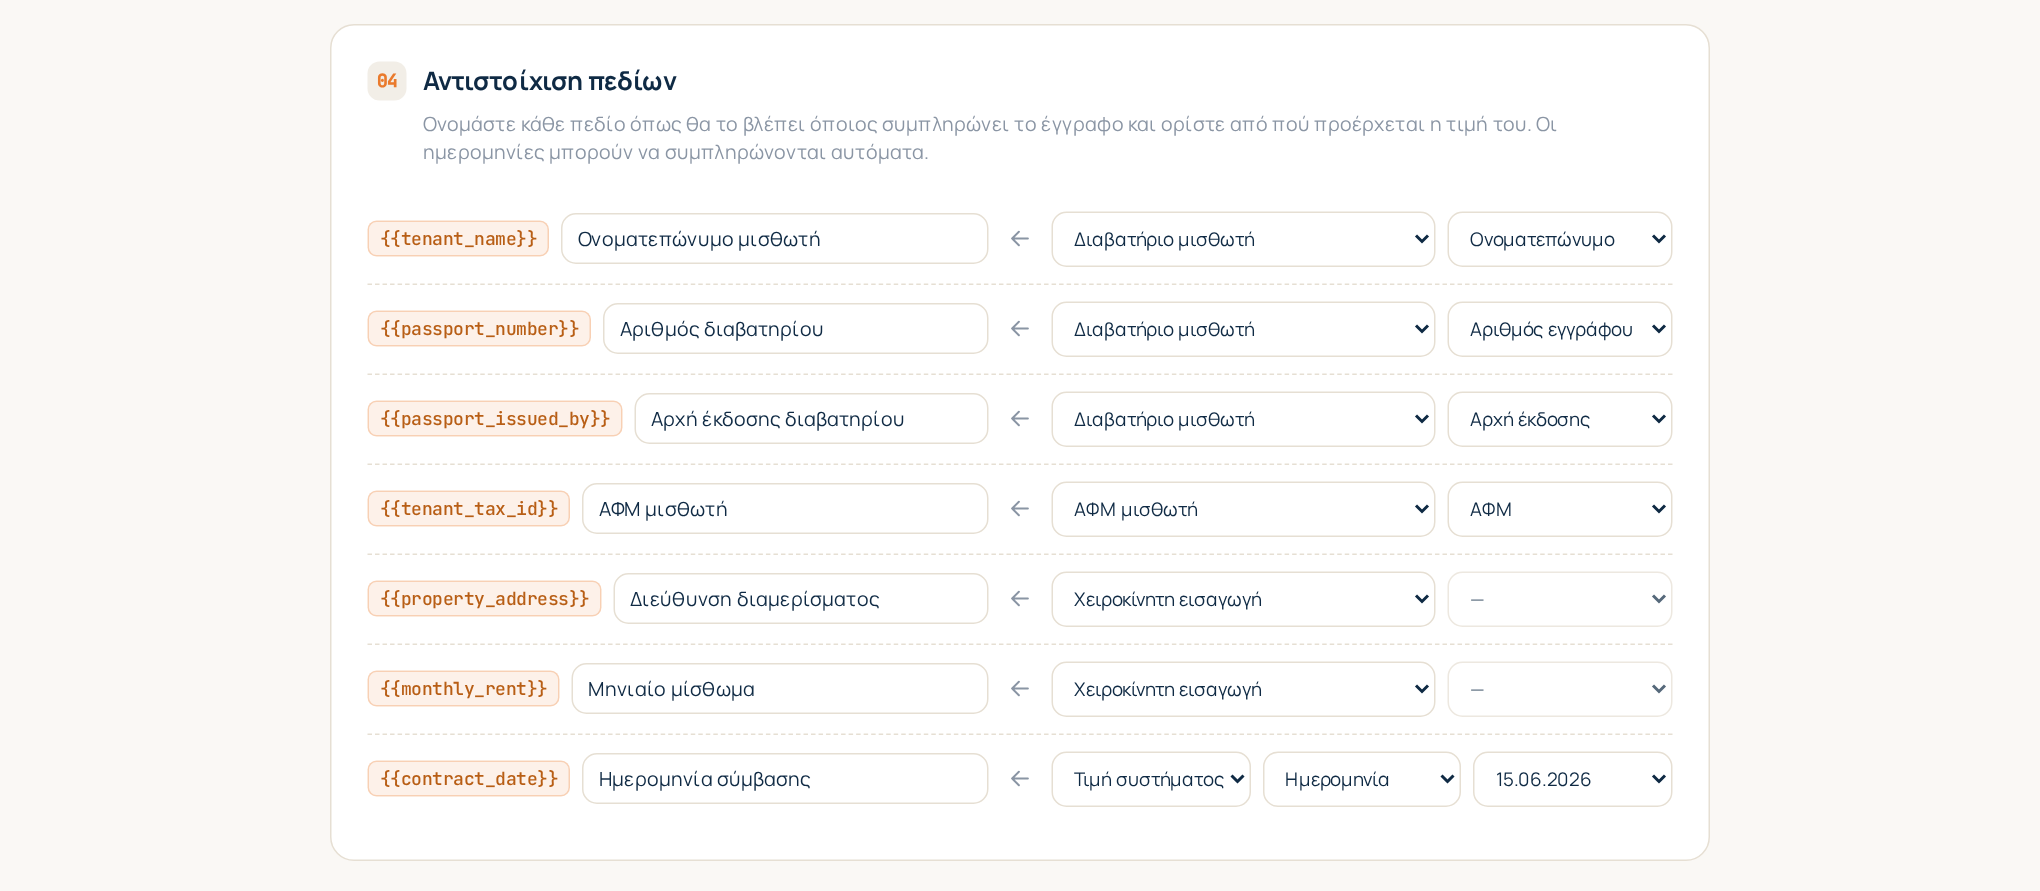Expand the Ημερομηνία type dropdown
2040x891 pixels.
pos(1362,779)
